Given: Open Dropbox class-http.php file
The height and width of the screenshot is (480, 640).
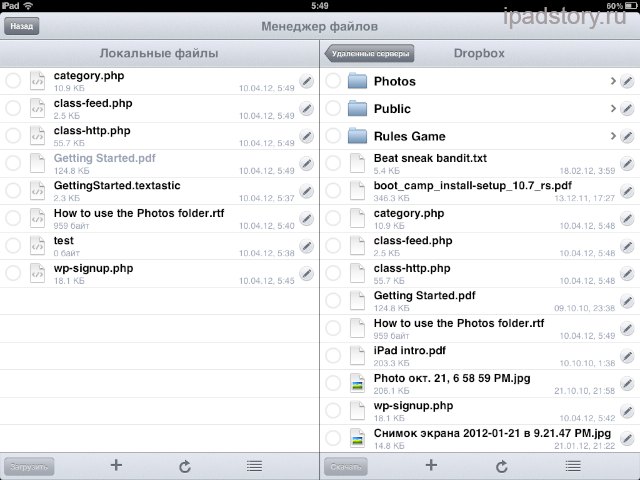Looking at the screenshot, I should (480, 274).
